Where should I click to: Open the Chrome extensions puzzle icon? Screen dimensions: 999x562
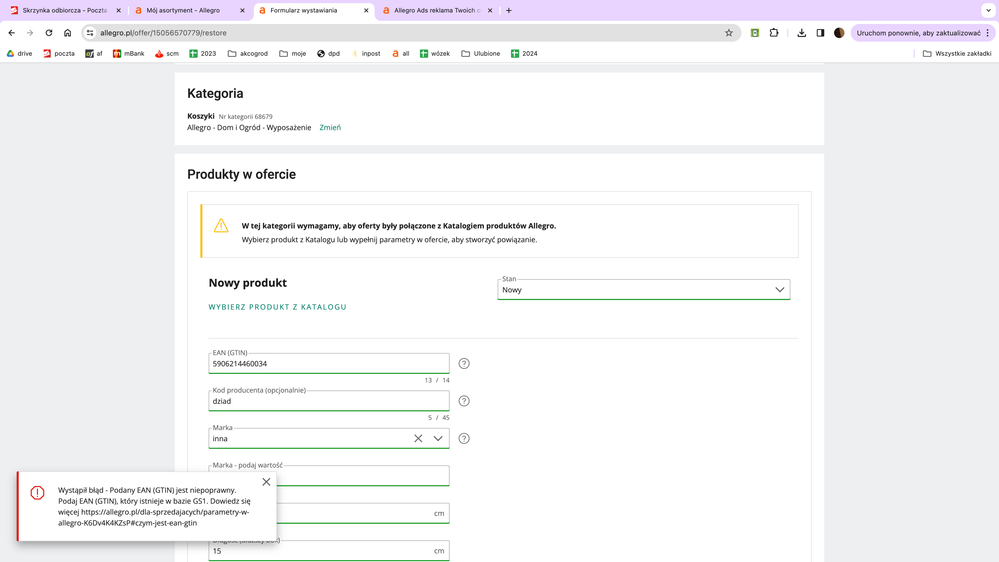pos(774,33)
